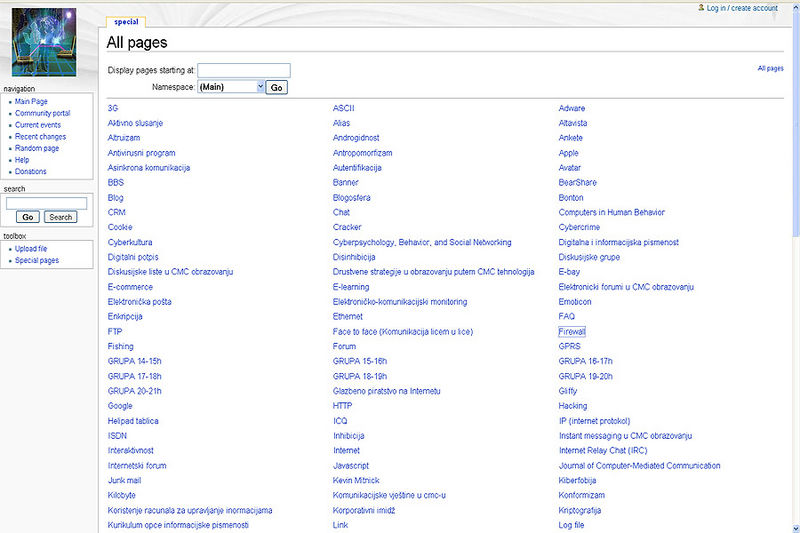Open the Junk mail page

pos(124,480)
